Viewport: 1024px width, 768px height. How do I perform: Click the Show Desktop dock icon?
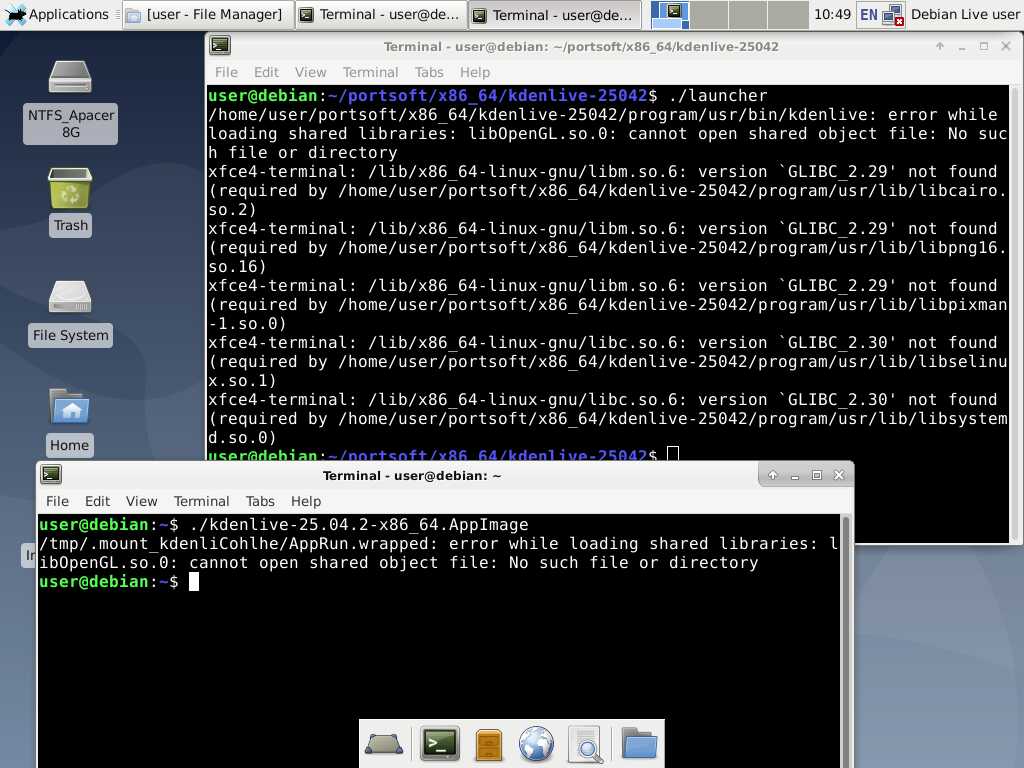pos(384,744)
